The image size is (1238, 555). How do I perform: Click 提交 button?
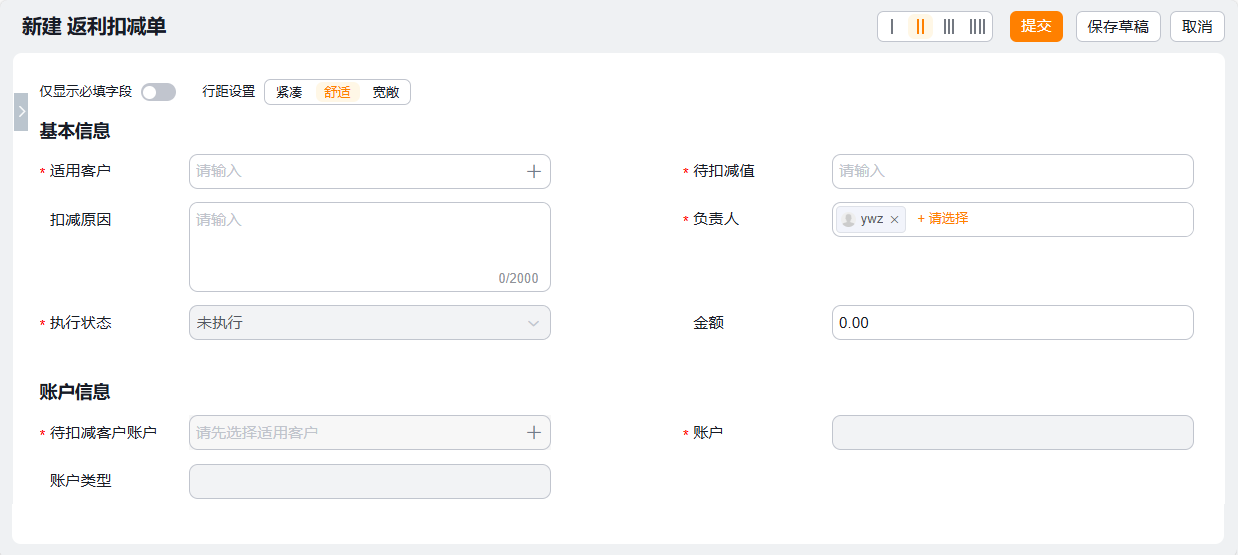pyautogui.click(x=1036, y=27)
